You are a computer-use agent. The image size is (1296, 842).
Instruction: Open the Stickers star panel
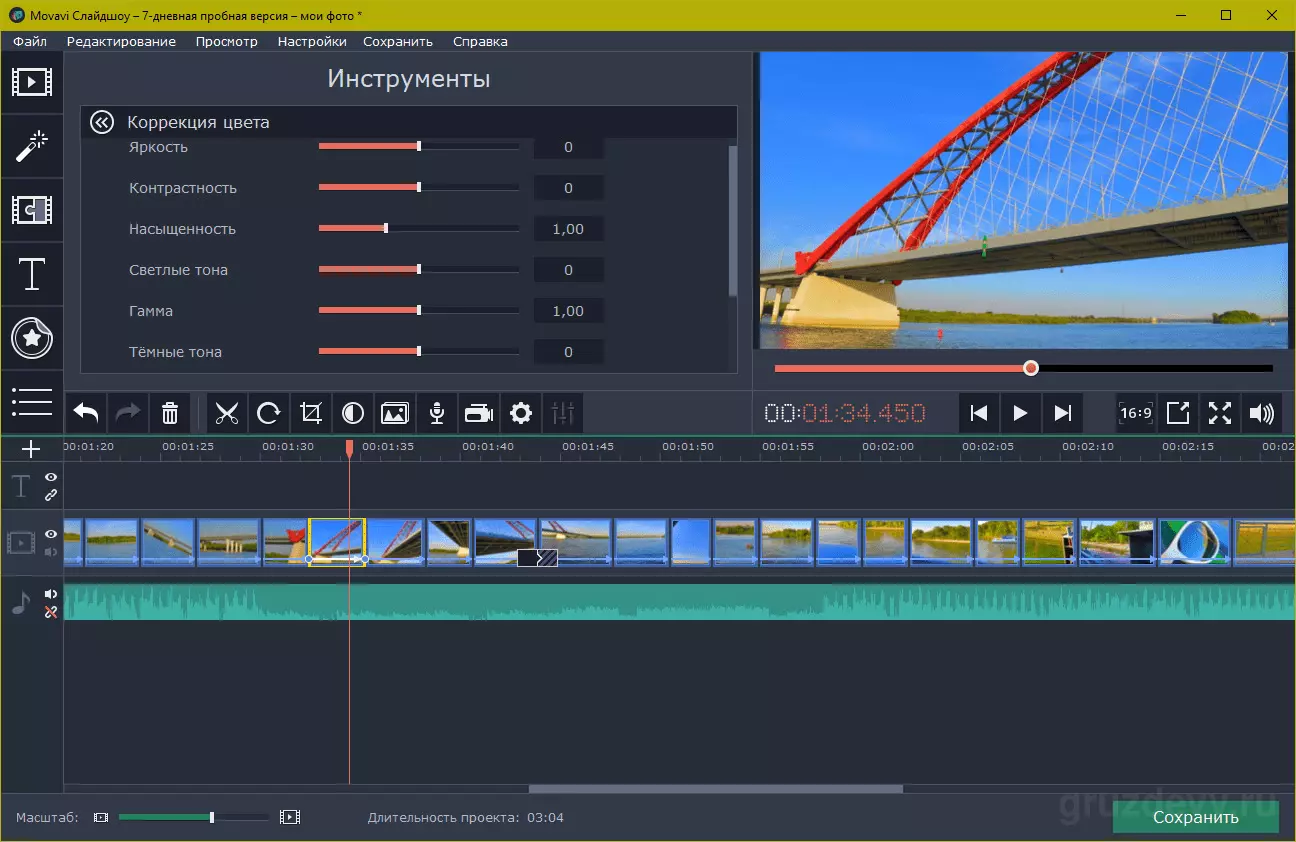(x=32, y=338)
